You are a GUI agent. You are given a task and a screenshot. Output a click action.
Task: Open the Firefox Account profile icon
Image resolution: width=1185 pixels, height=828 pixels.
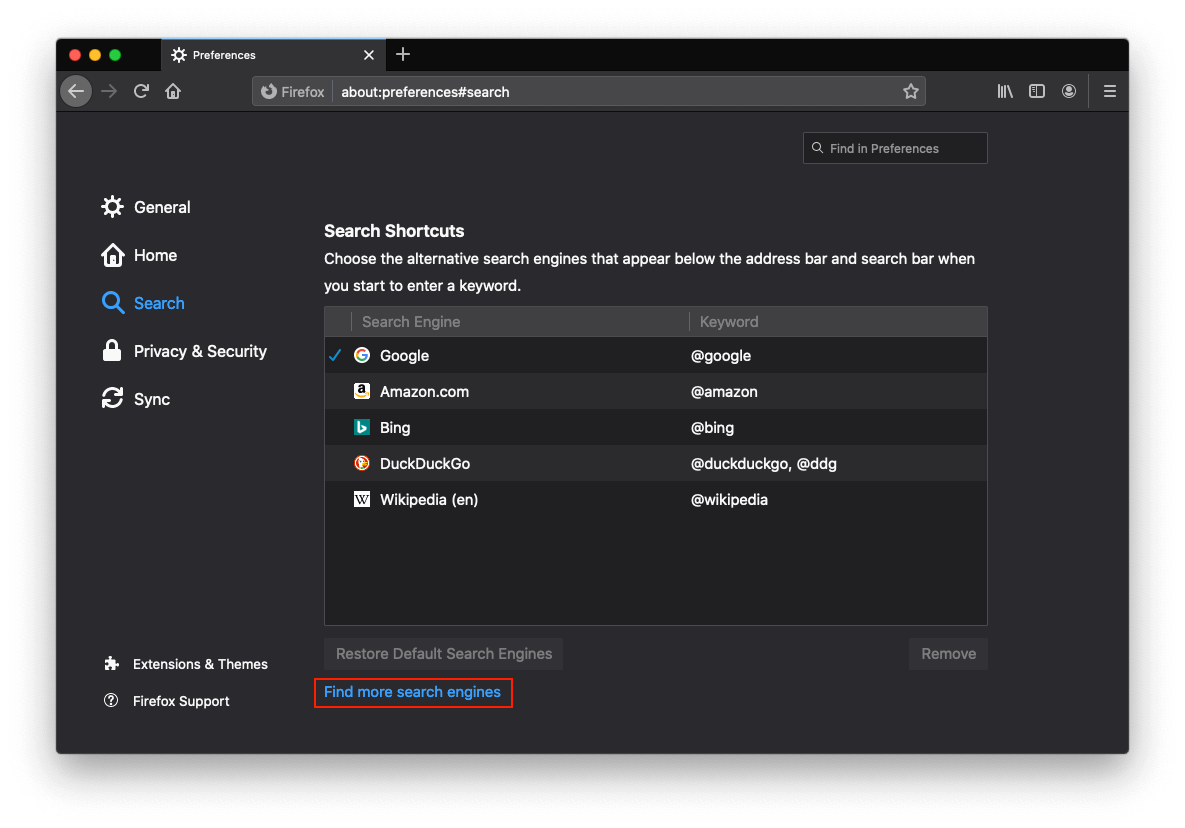(x=1069, y=91)
